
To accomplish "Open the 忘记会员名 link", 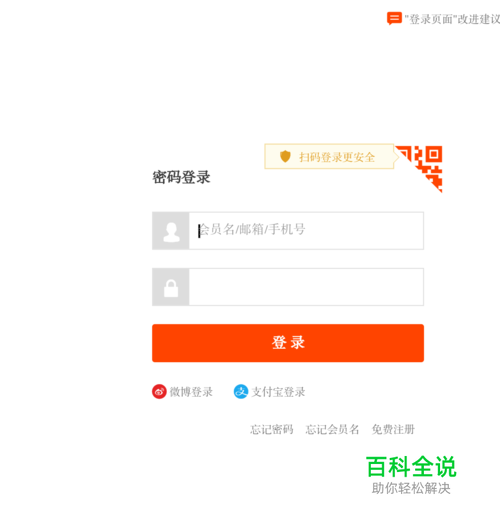I will pyautogui.click(x=332, y=429).
